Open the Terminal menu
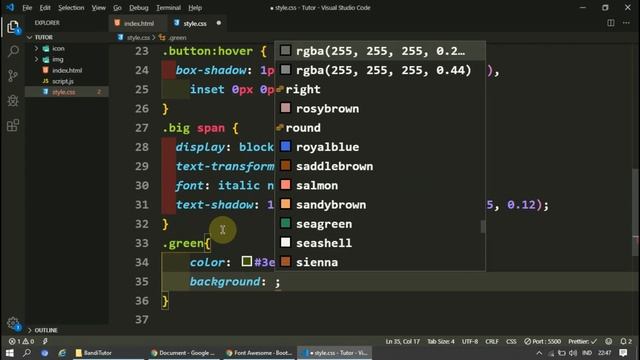The image size is (640, 360). coord(169,7)
